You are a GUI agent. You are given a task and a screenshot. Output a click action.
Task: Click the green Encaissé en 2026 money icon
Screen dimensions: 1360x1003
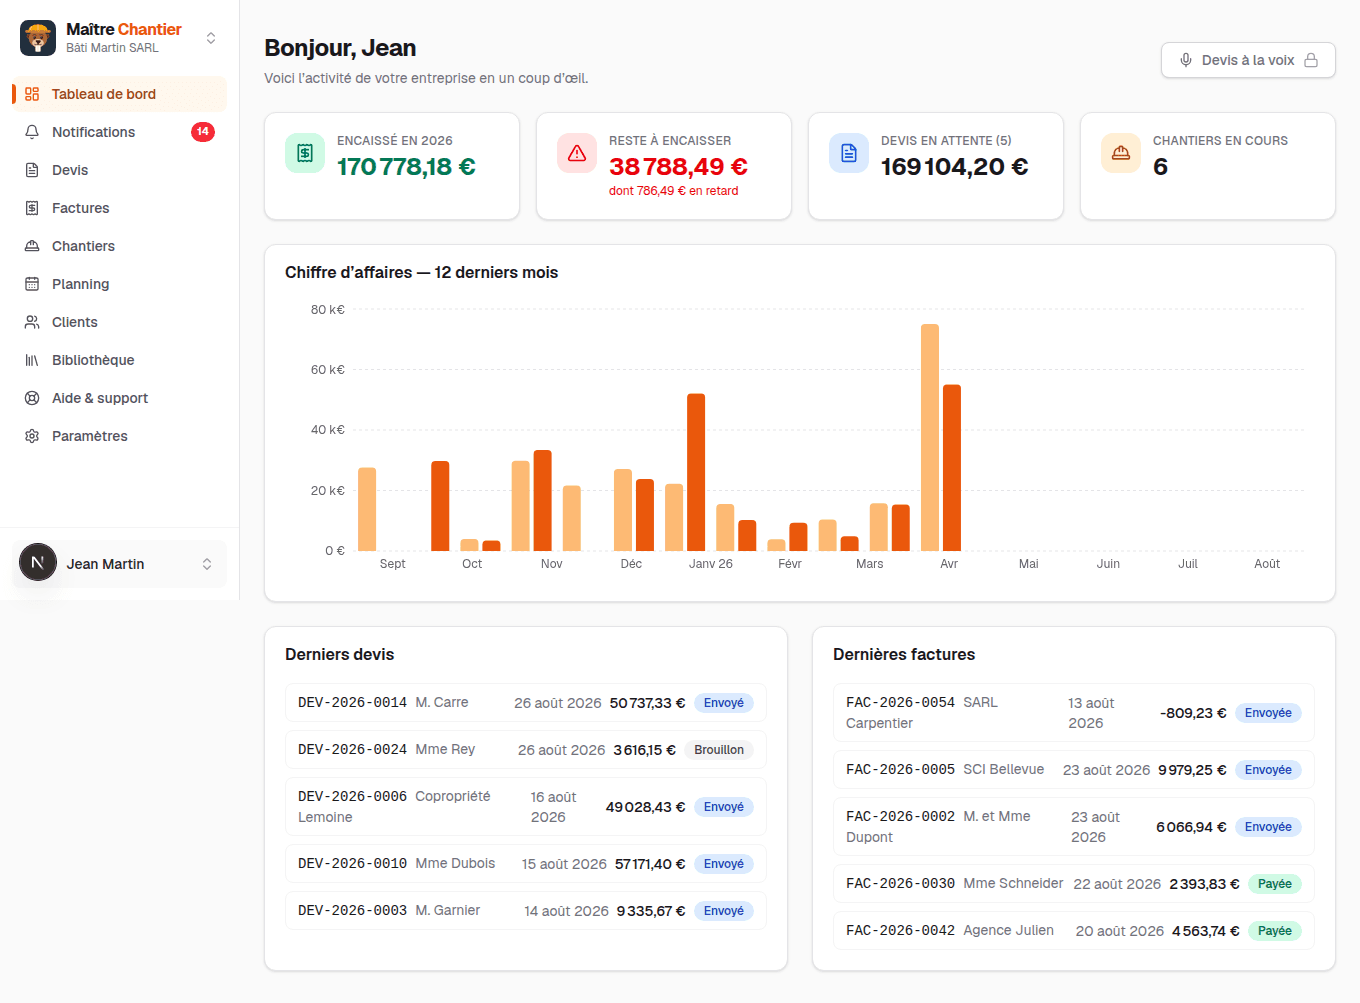[305, 153]
